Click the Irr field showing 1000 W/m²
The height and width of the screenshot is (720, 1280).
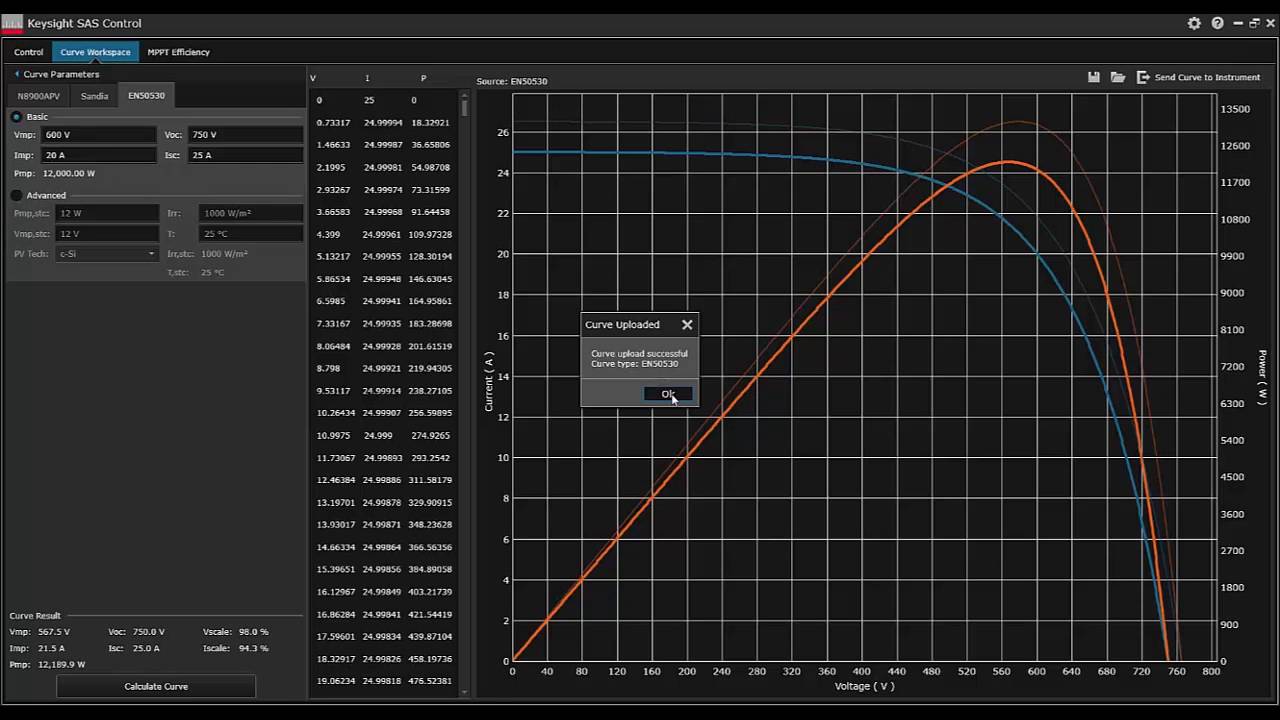(x=251, y=213)
